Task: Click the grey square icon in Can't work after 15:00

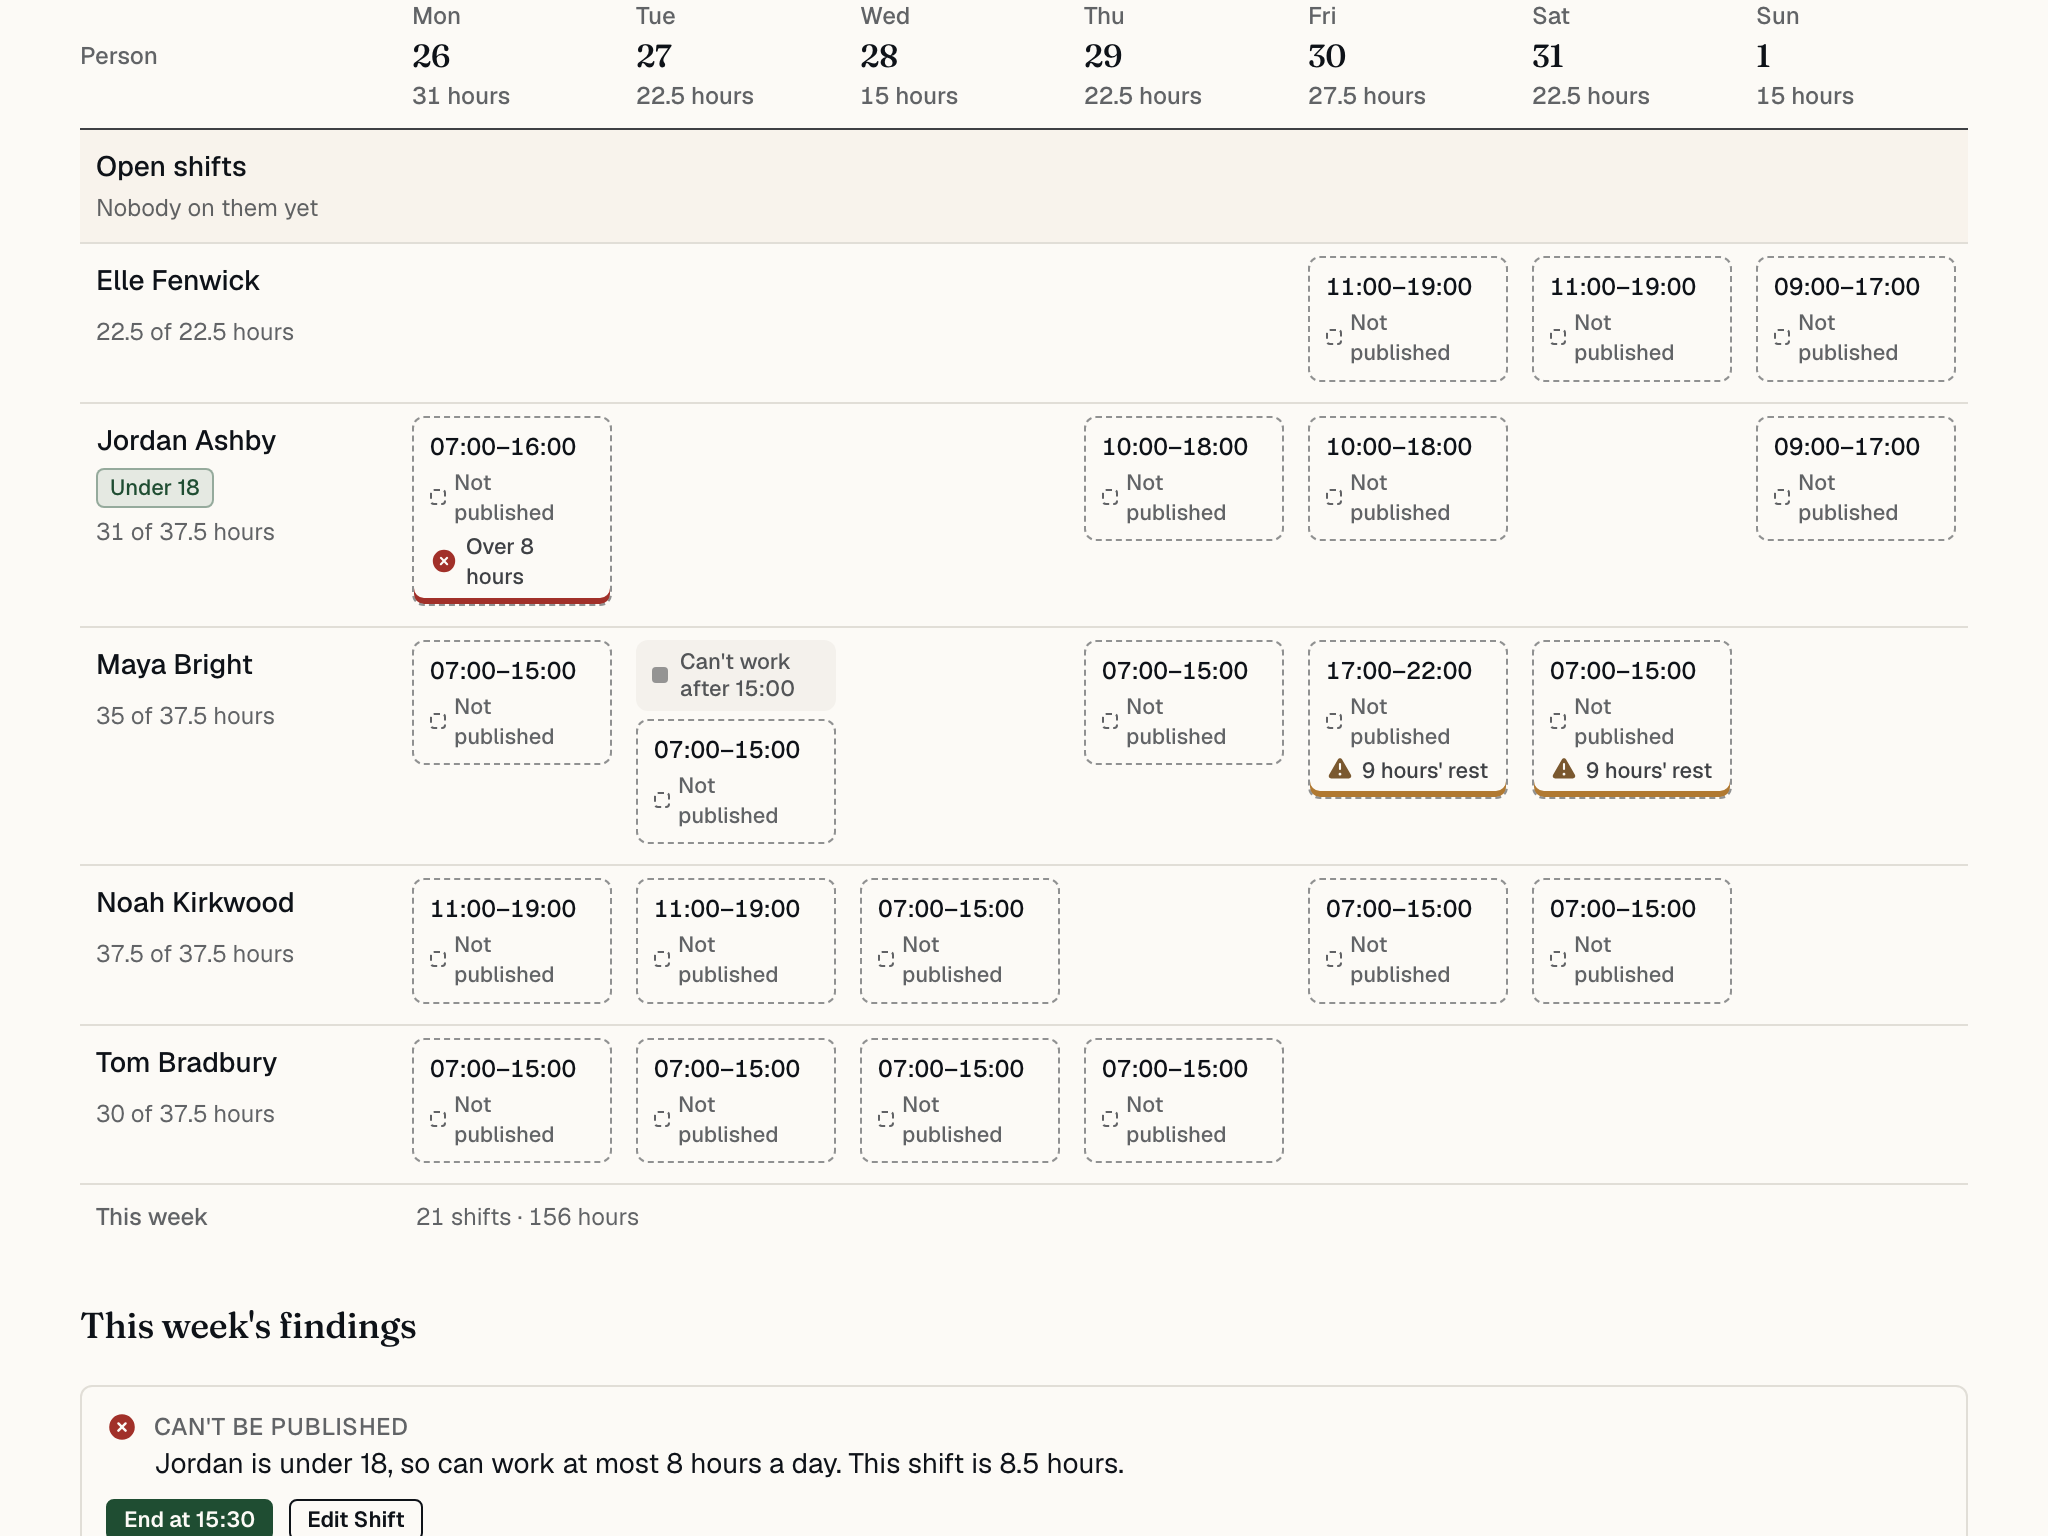Action: (660, 675)
